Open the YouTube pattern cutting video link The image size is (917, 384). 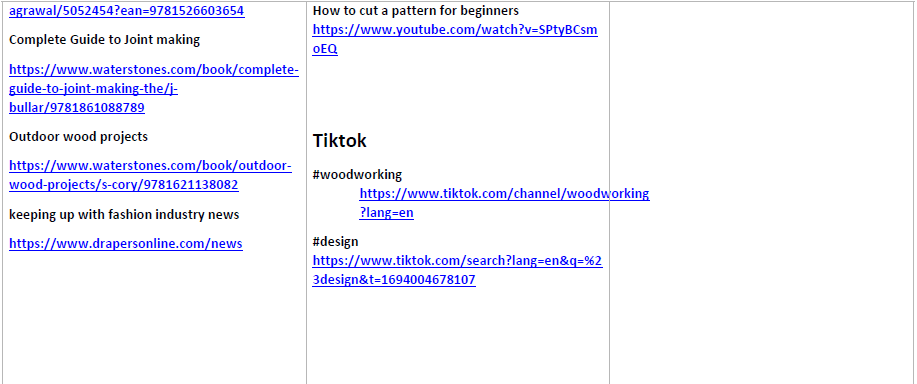[x=455, y=40]
